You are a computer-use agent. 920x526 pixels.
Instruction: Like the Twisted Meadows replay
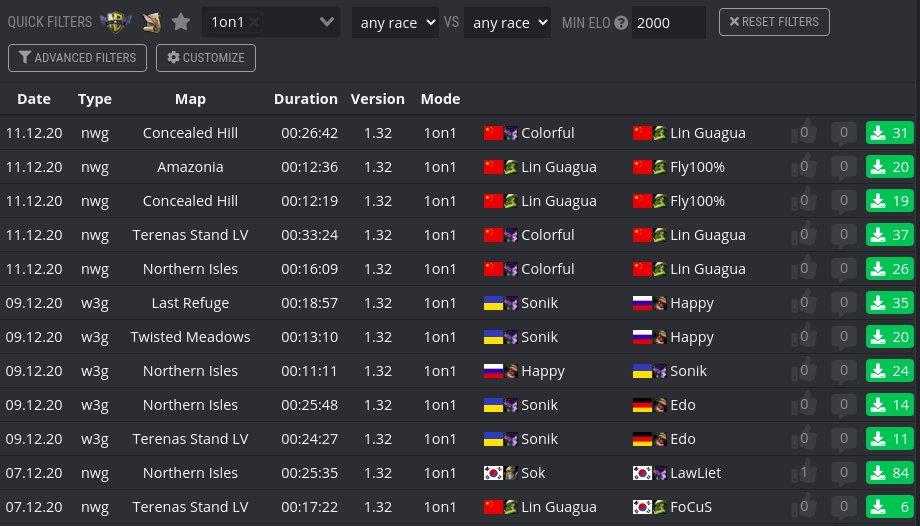click(x=804, y=336)
